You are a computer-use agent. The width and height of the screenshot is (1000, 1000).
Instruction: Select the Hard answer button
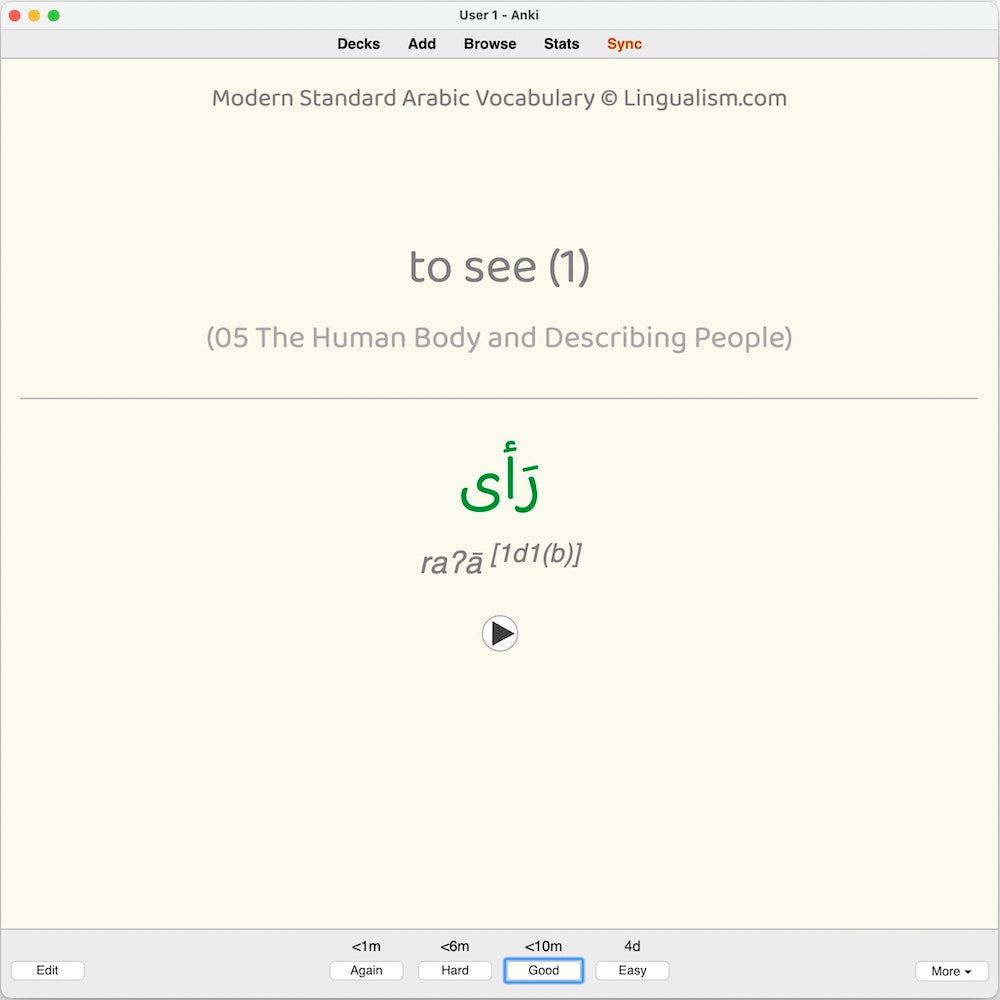pyautogui.click(x=455, y=970)
